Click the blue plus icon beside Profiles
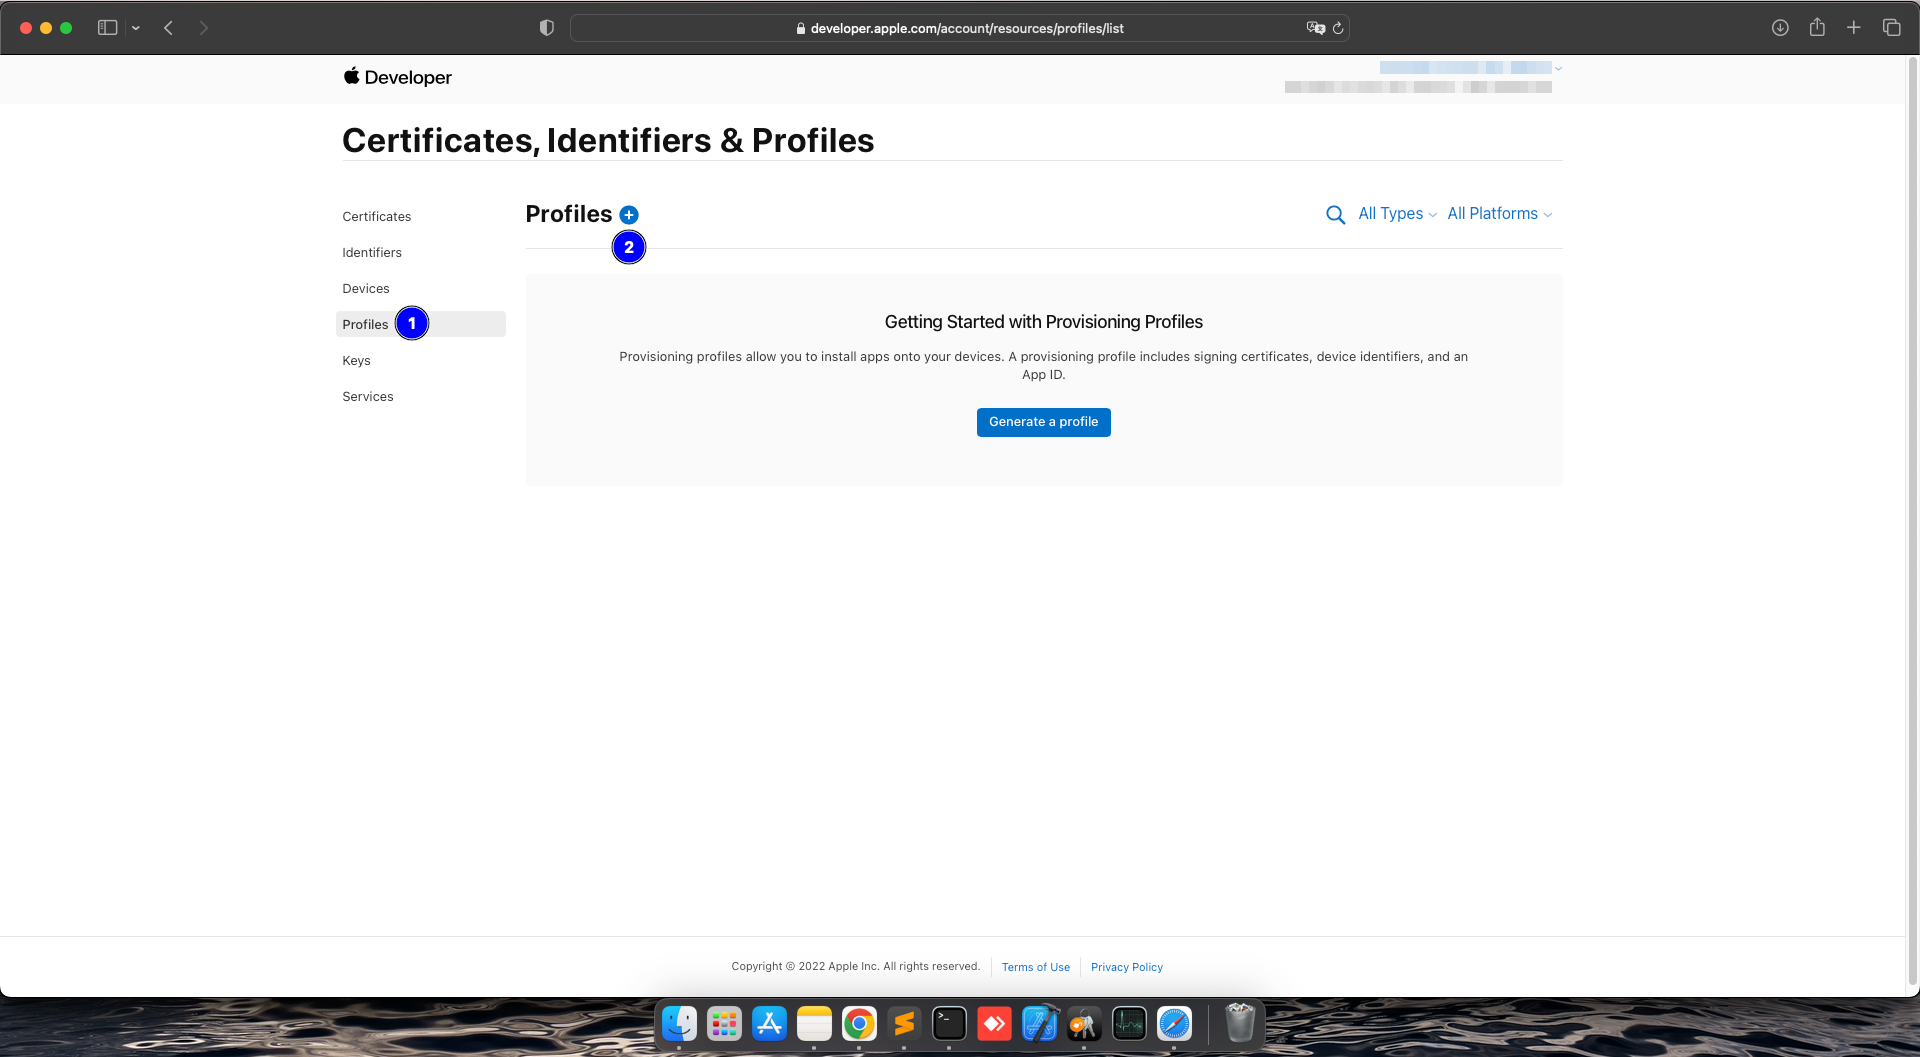 [629, 215]
